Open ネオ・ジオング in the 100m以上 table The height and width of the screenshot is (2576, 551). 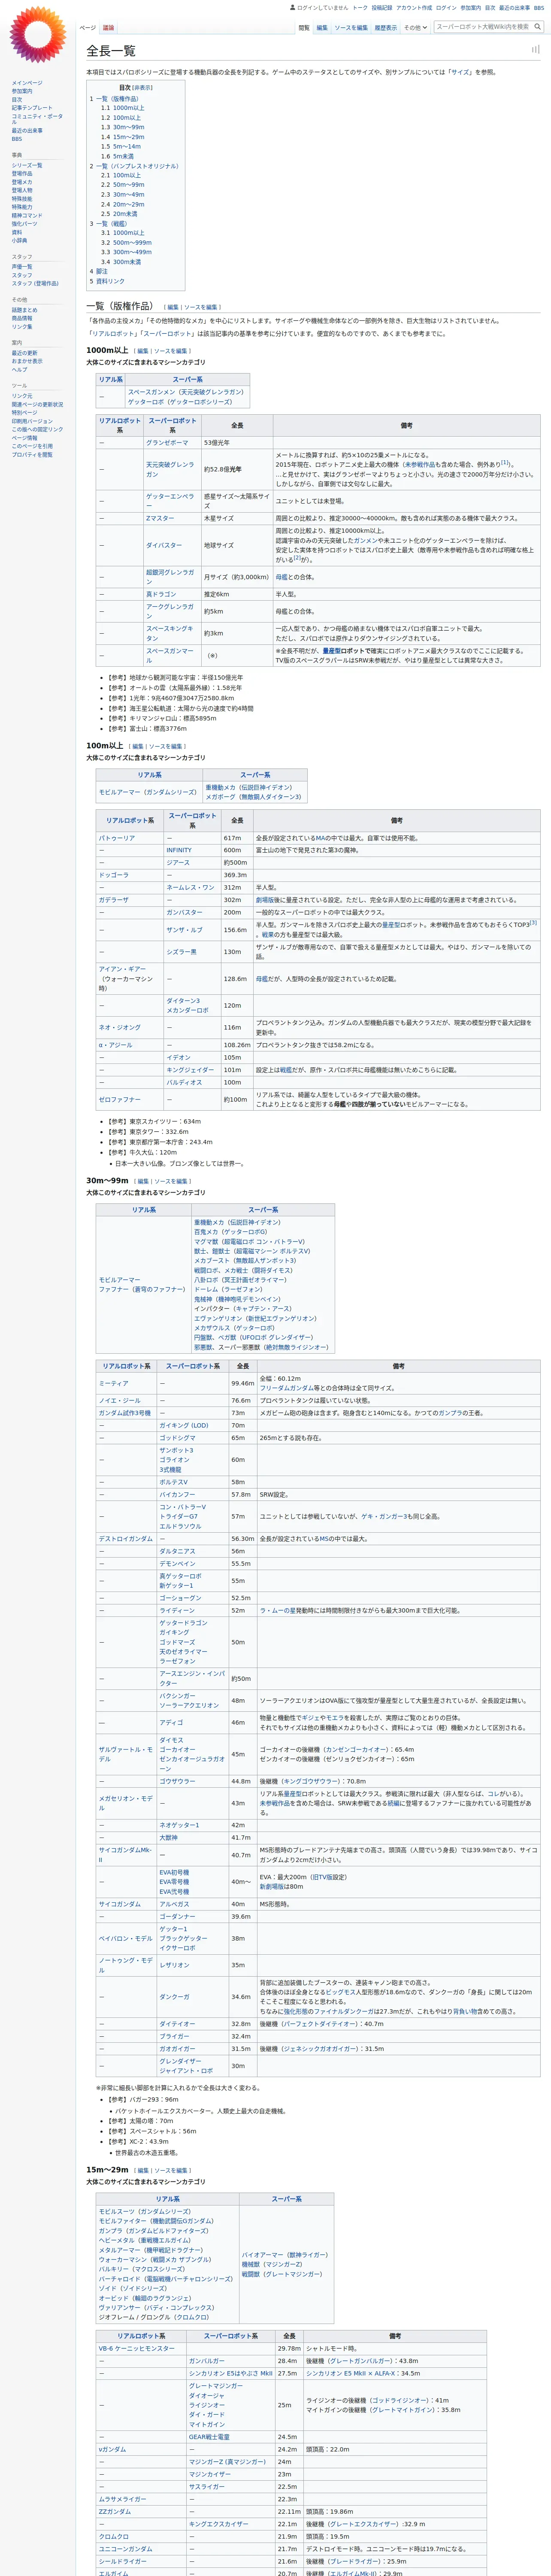(120, 1027)
